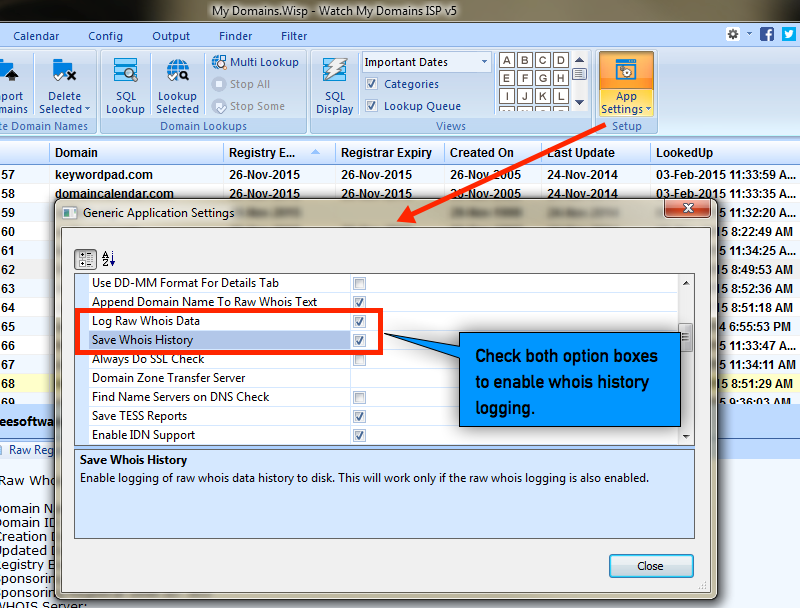
Task: Click settings list scroll down arrow
Action: (x=686, y=437)
